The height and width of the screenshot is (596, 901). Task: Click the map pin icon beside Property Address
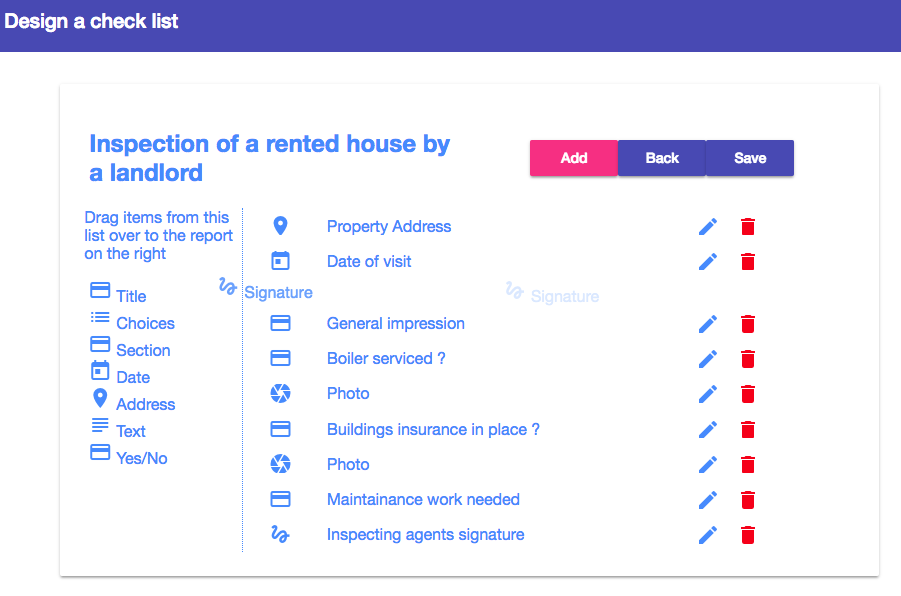click(280, 226)
